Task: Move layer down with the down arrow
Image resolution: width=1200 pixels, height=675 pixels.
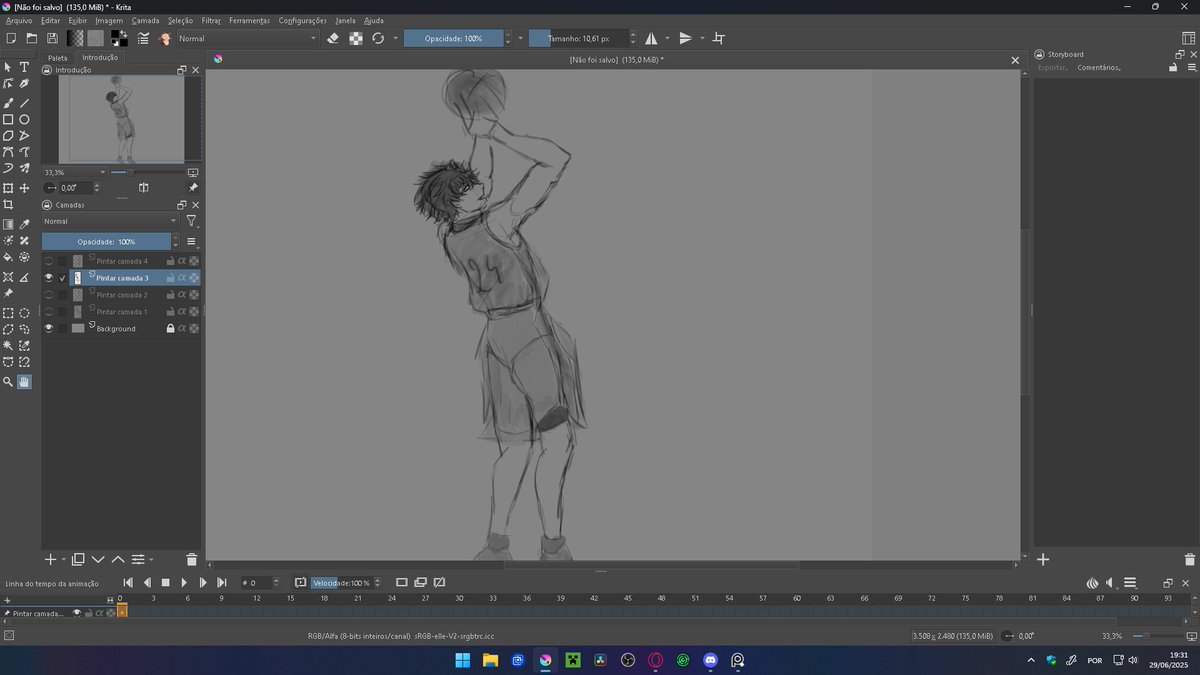Action: click(98, 560)
